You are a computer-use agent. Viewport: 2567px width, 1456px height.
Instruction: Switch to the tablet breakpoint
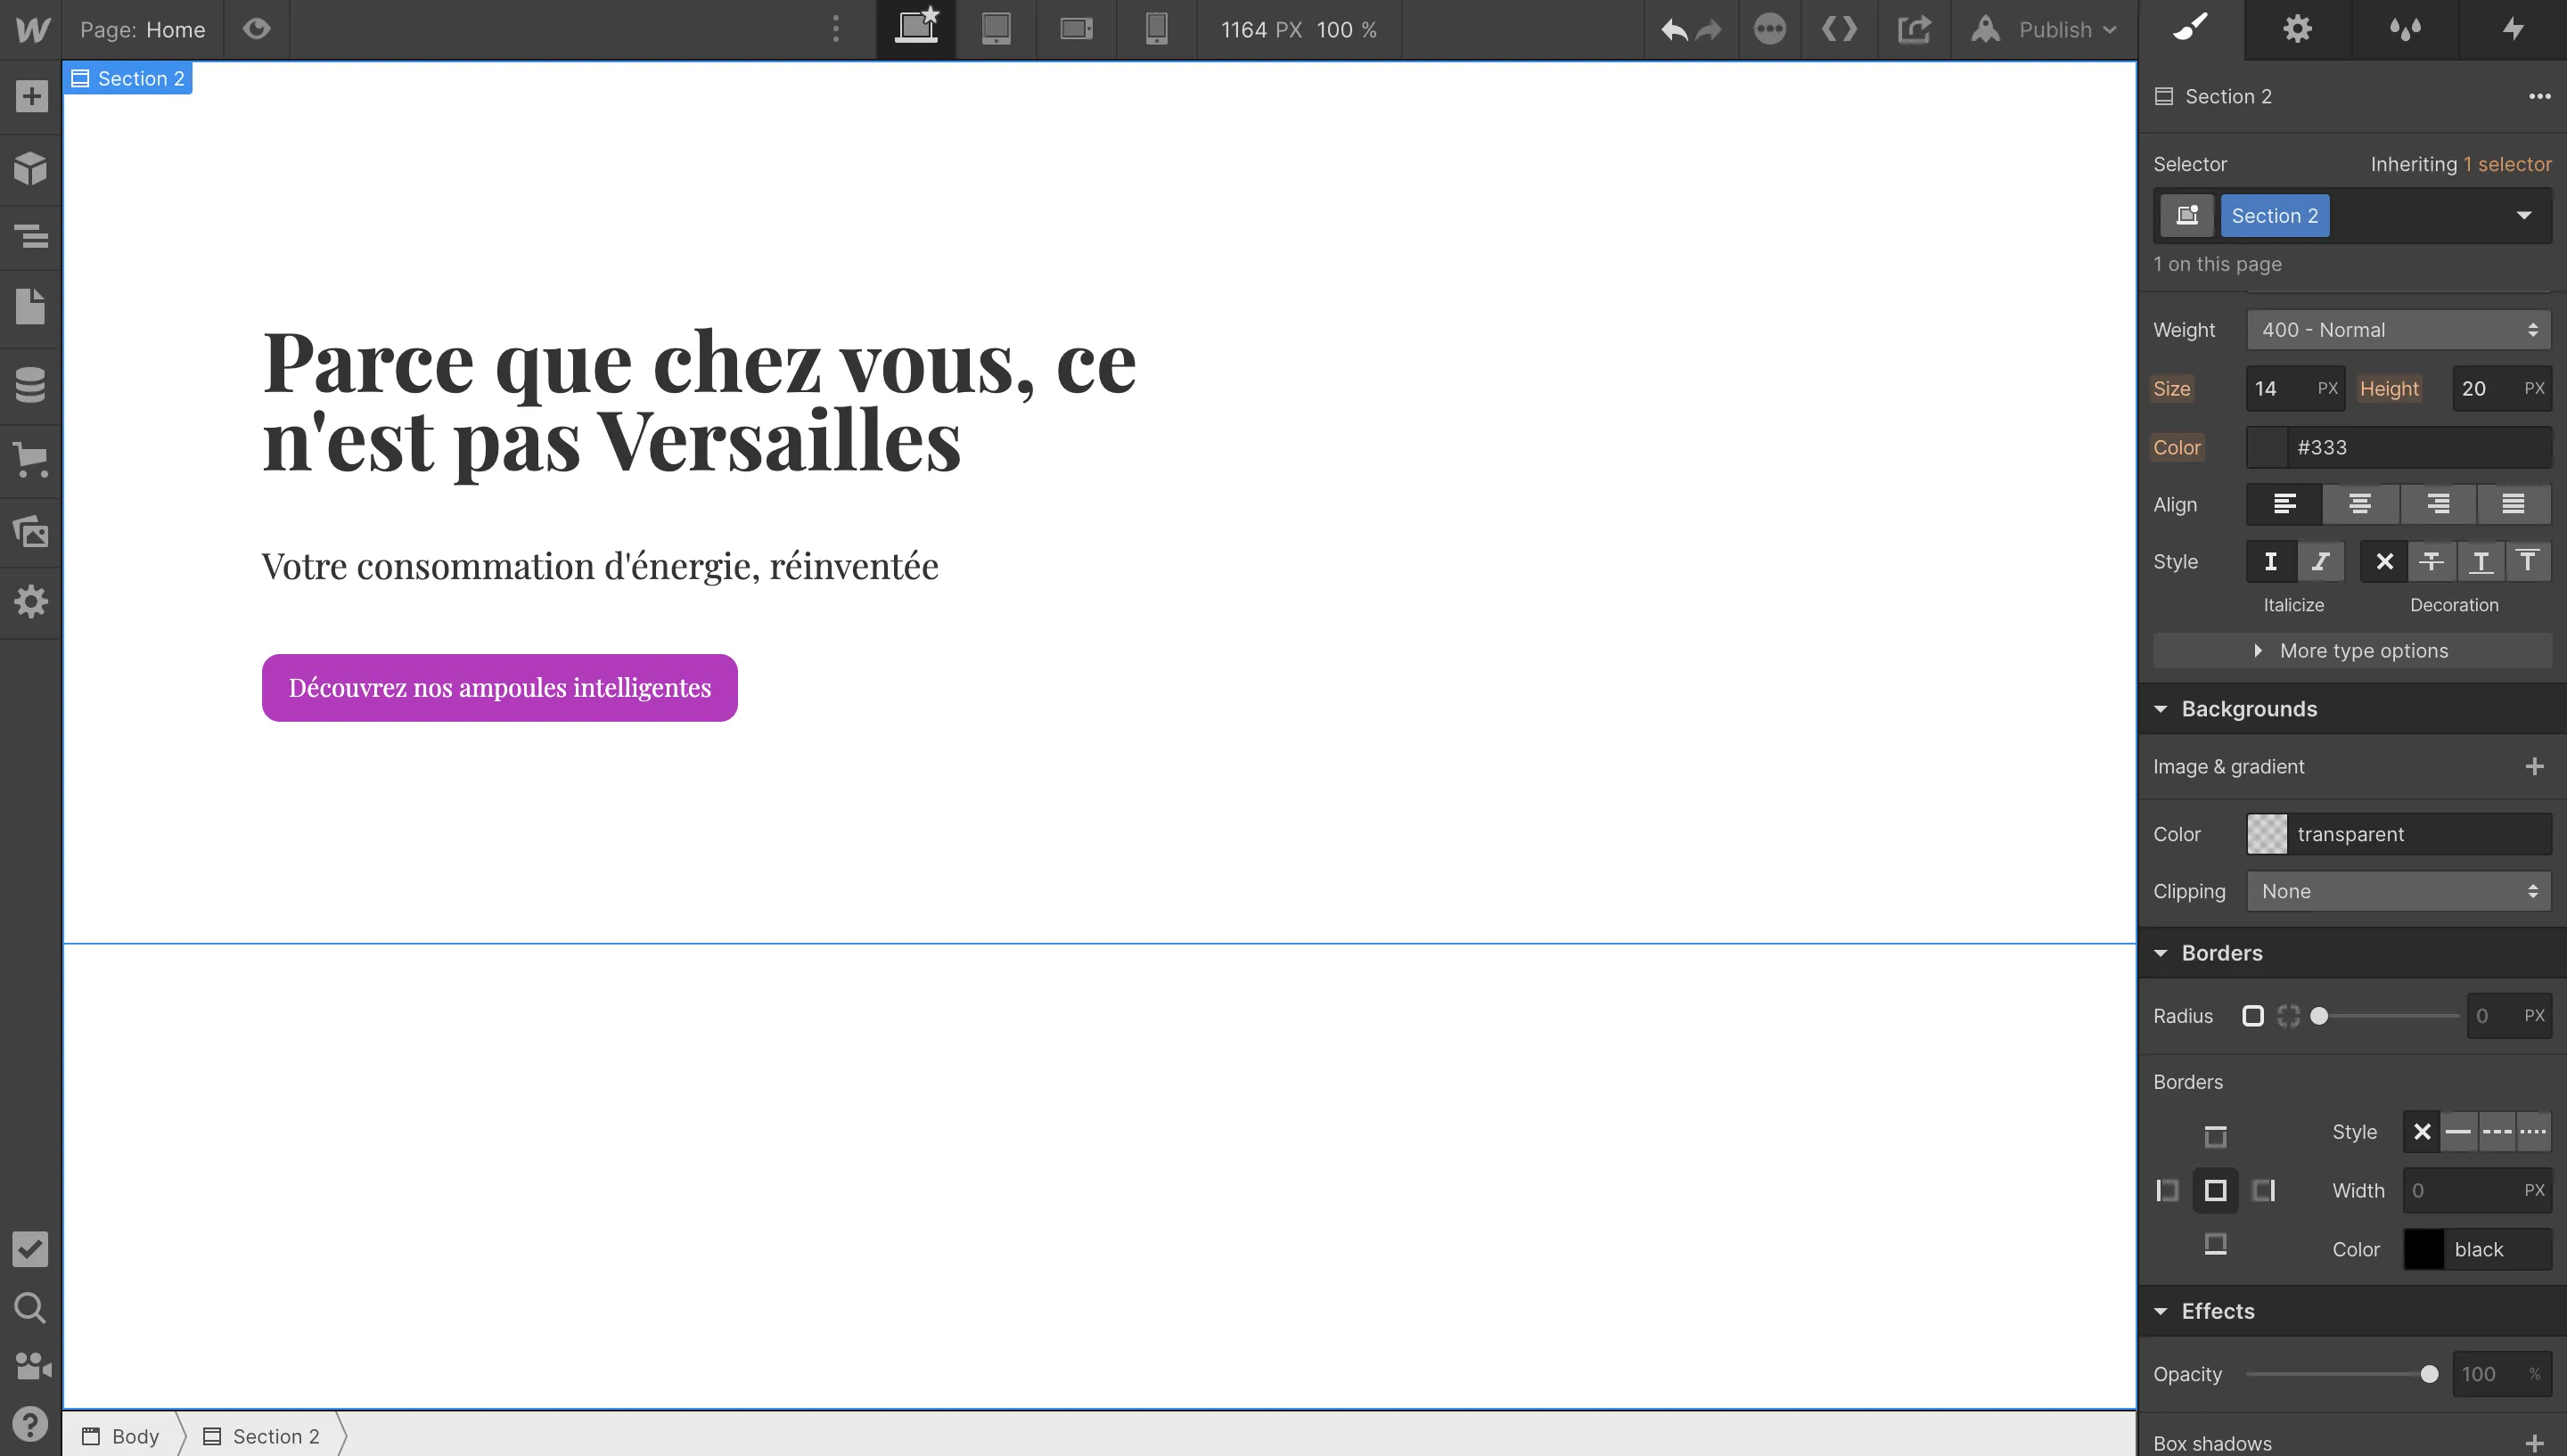[996, 29]
